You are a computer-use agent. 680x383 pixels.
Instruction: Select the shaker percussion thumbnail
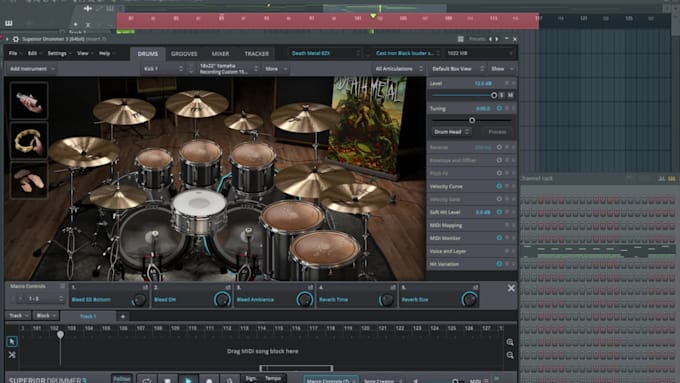coord(29,101)
